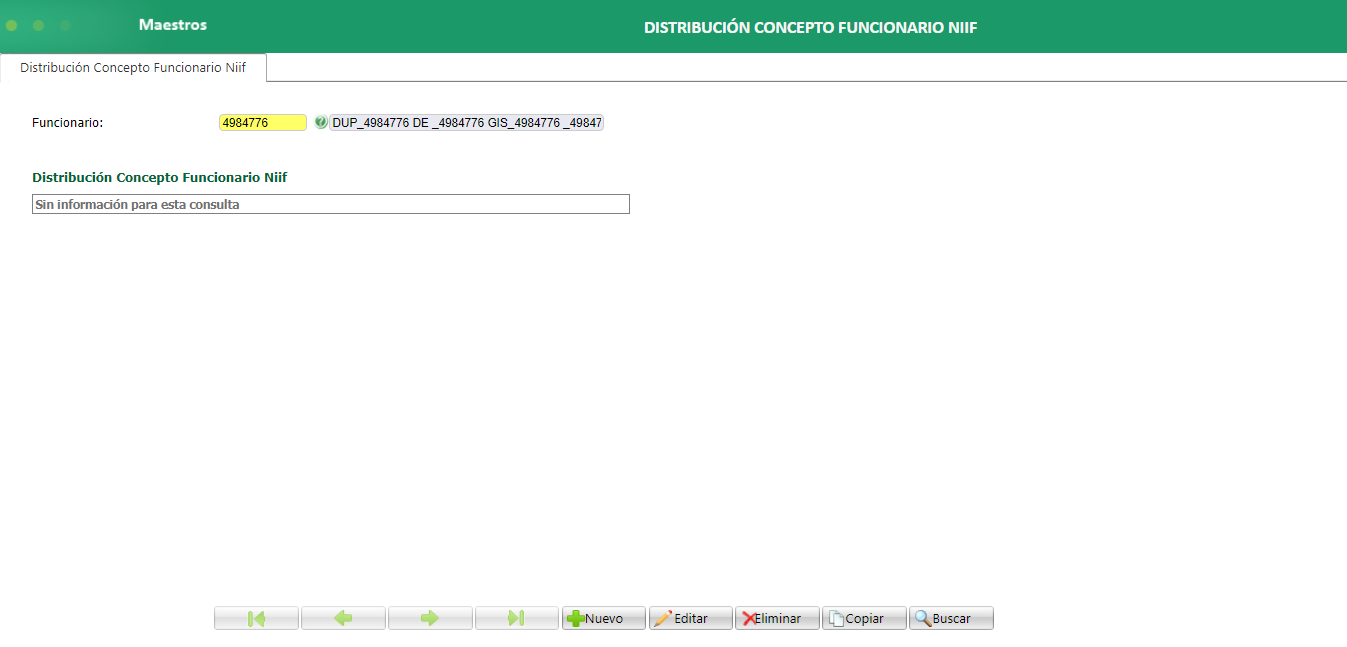
Task: Click 'Sin información para esta consulta' text
Action: point(137,204)
